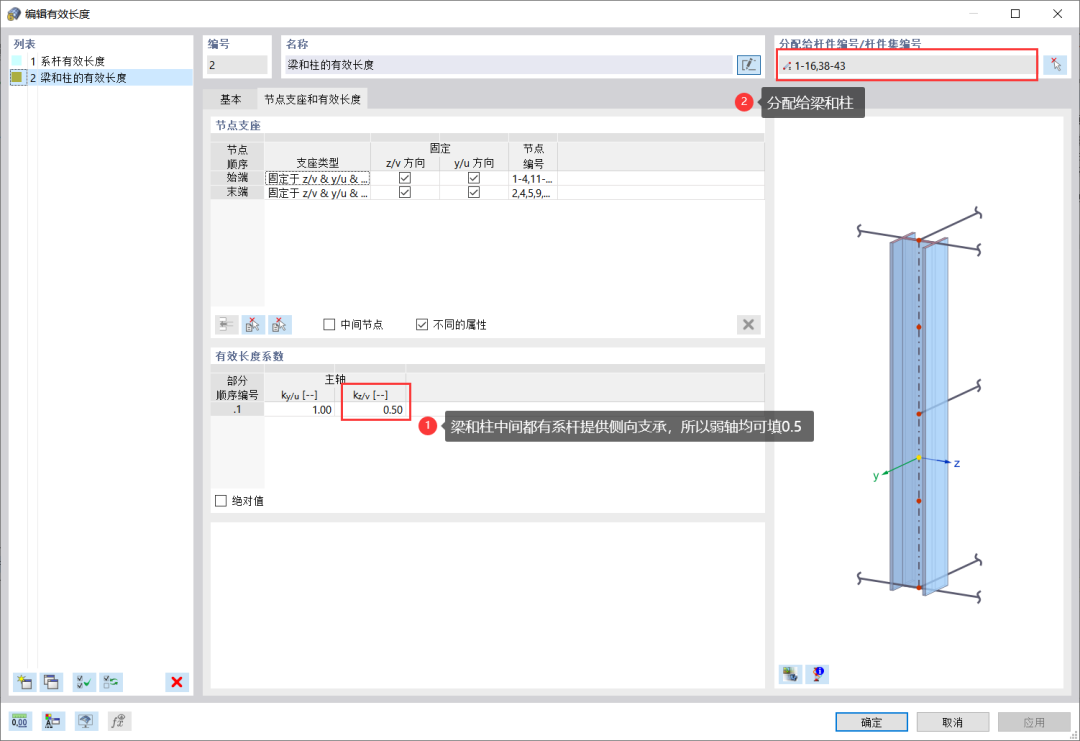Click the 始端 row header
The height and width of the screenshot is (741, 1080).
[238, 178]
